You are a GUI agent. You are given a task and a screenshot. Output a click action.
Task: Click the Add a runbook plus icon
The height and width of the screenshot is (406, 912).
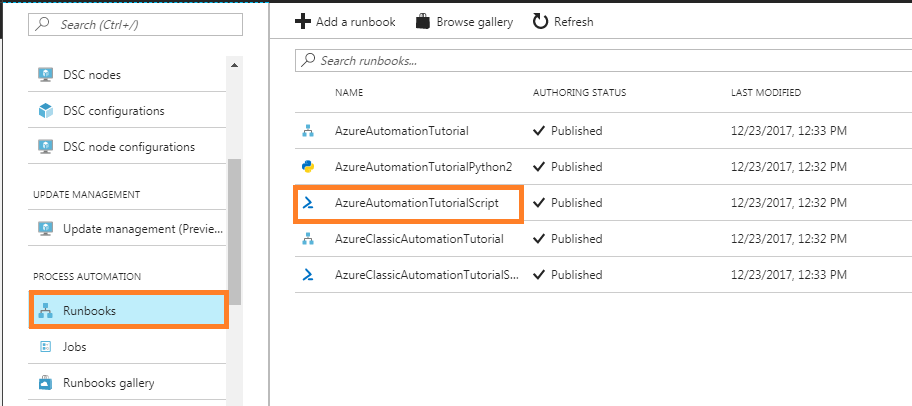click(303, 21)
